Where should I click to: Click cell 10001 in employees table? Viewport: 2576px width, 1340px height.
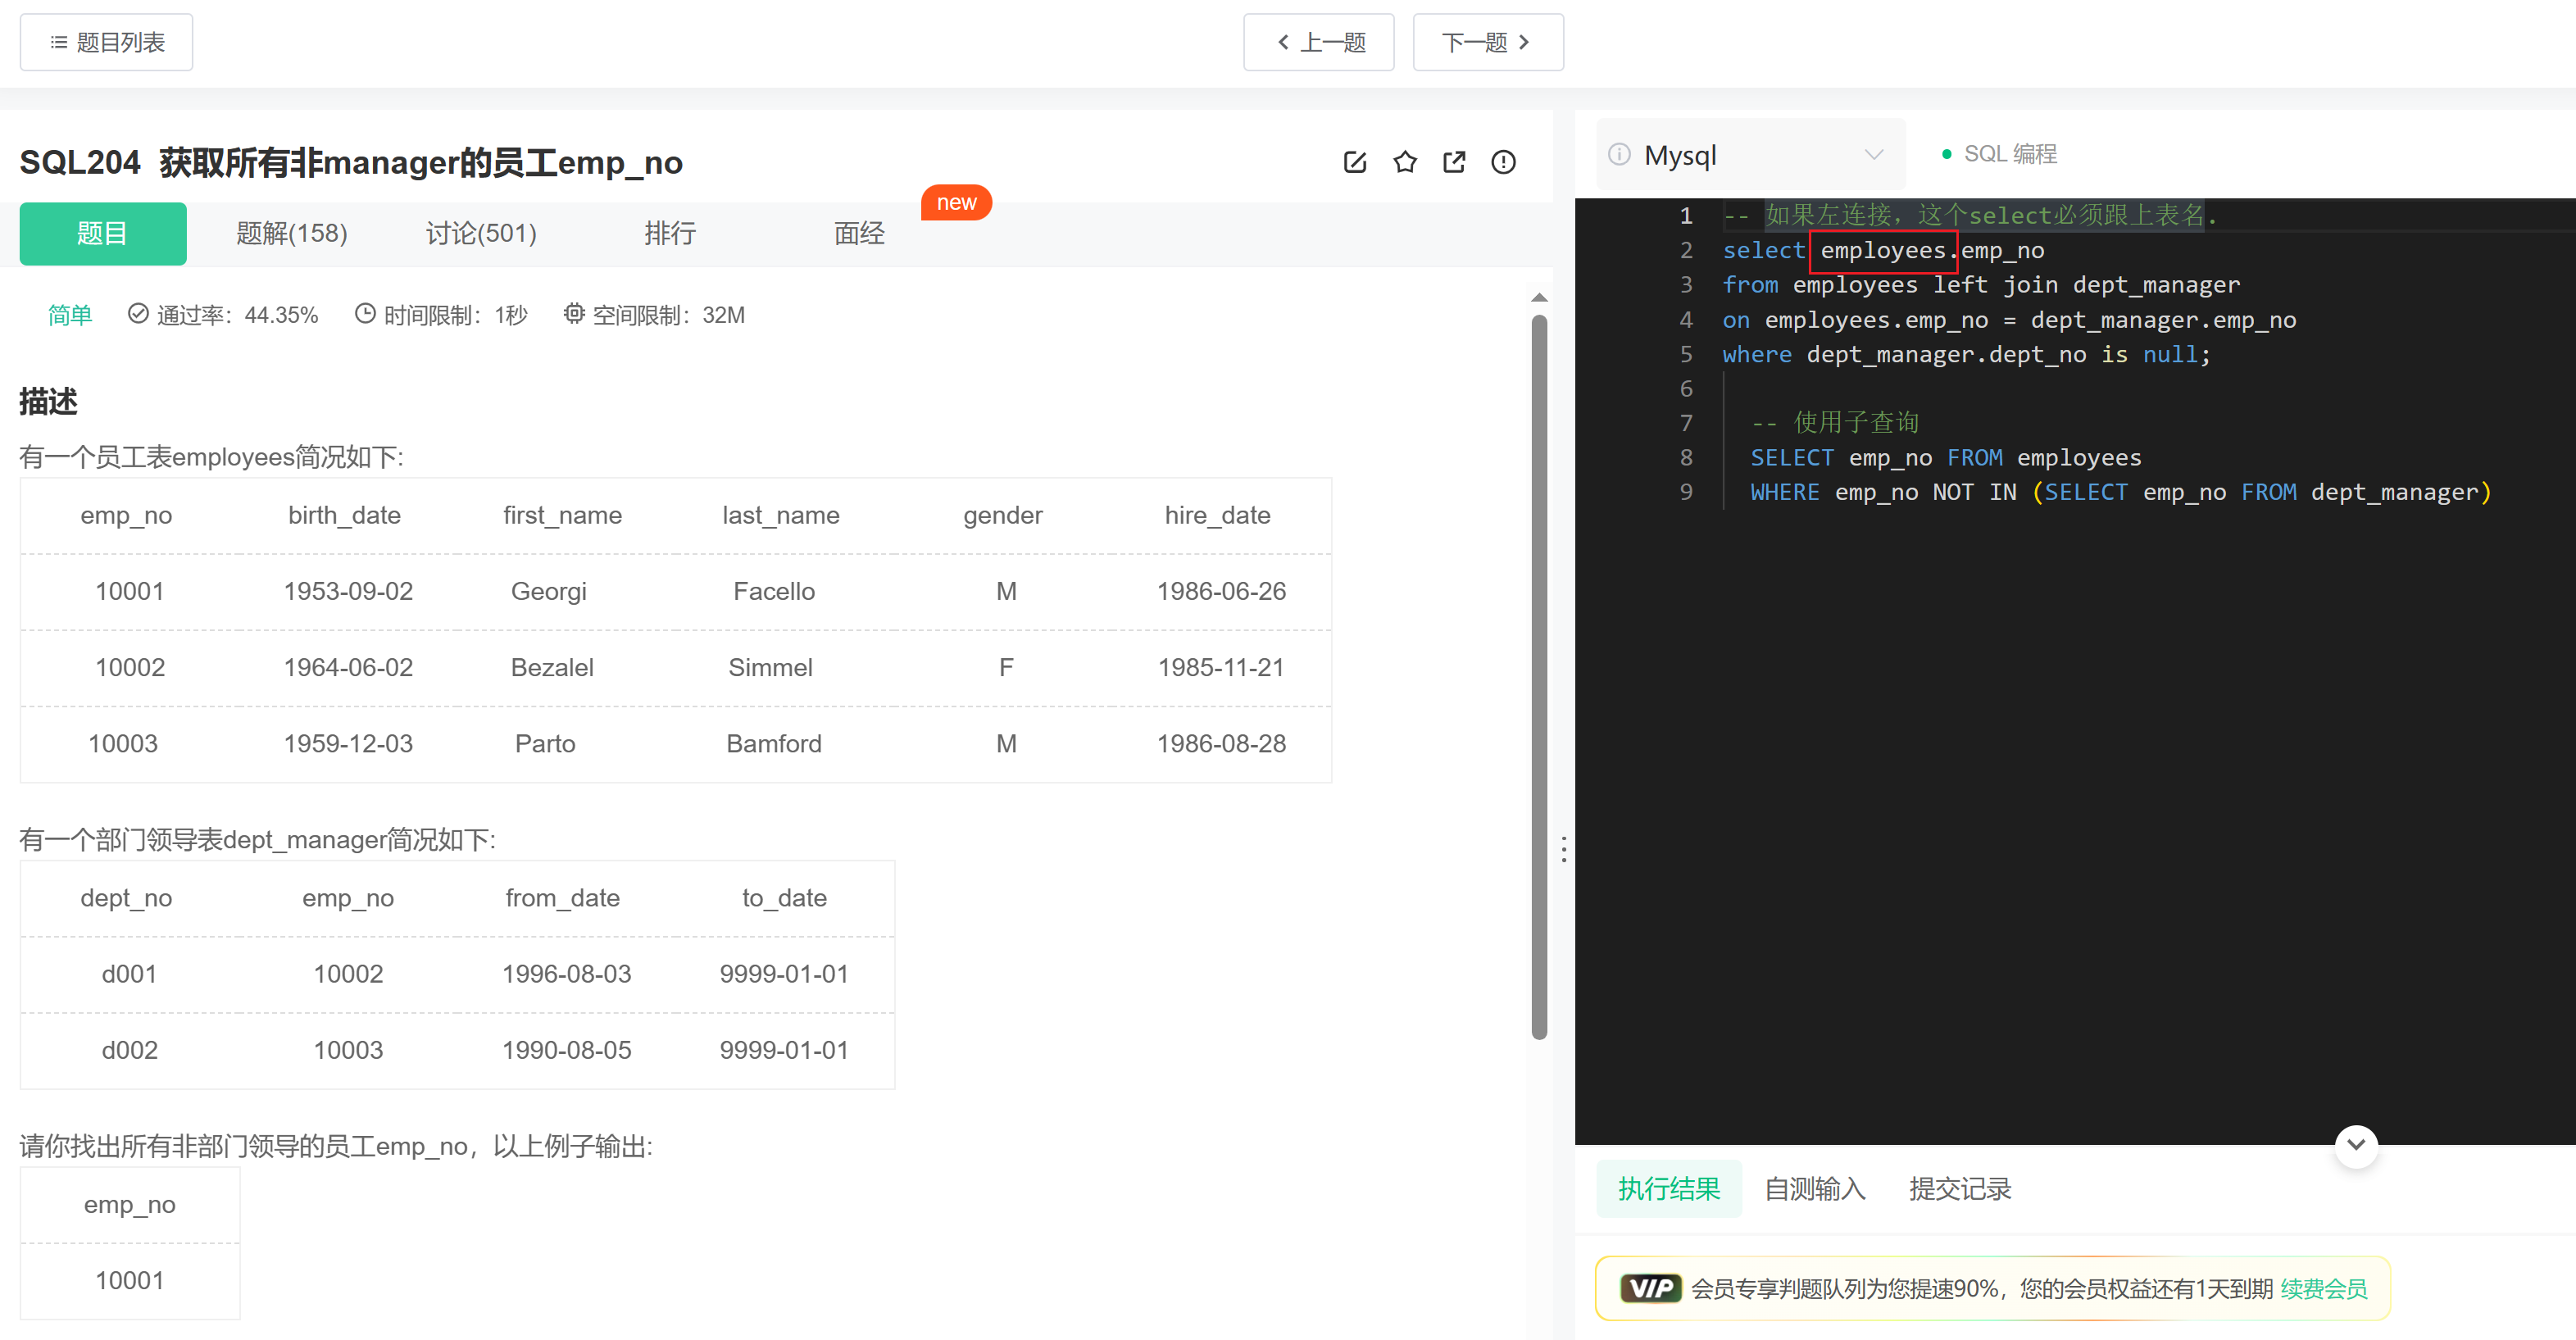(129, 591)
